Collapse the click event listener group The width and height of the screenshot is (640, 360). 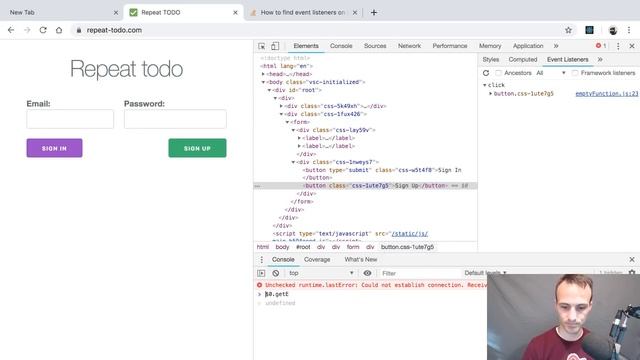484,85
